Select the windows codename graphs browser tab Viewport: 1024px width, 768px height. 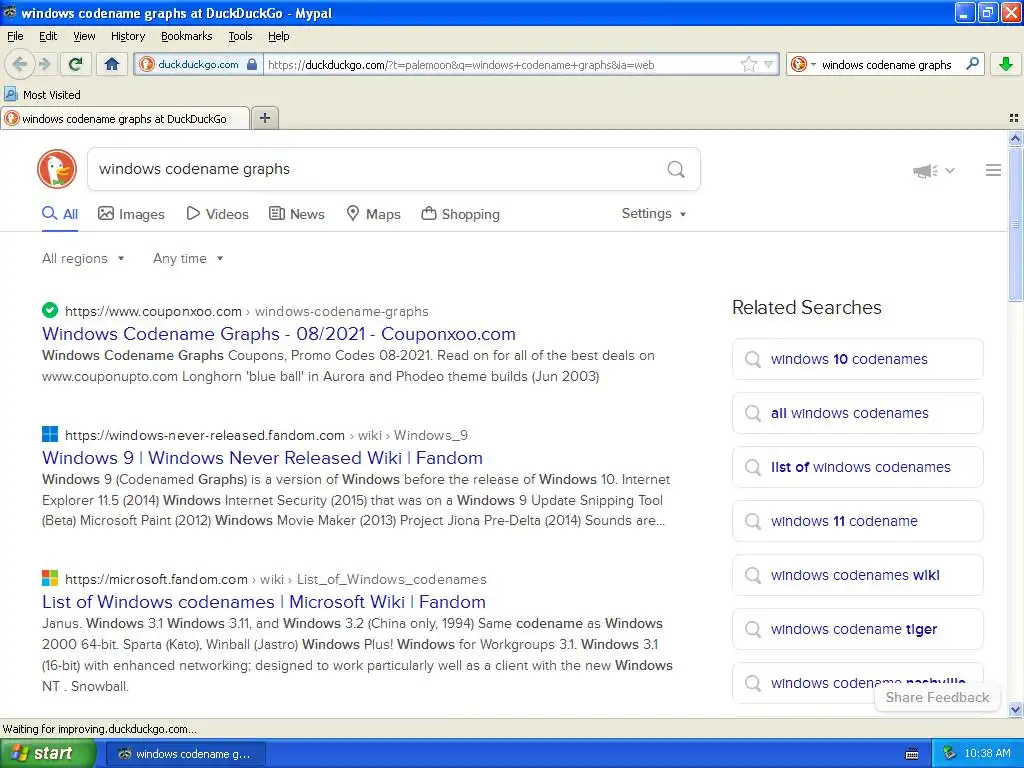click(x=124, y=119)
